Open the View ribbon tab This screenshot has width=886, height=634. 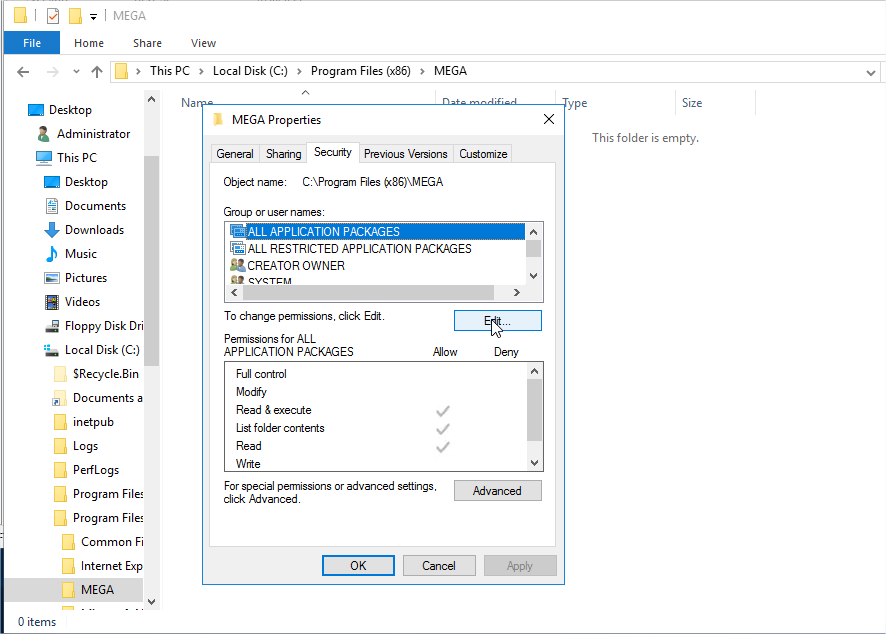pos(203,43)
